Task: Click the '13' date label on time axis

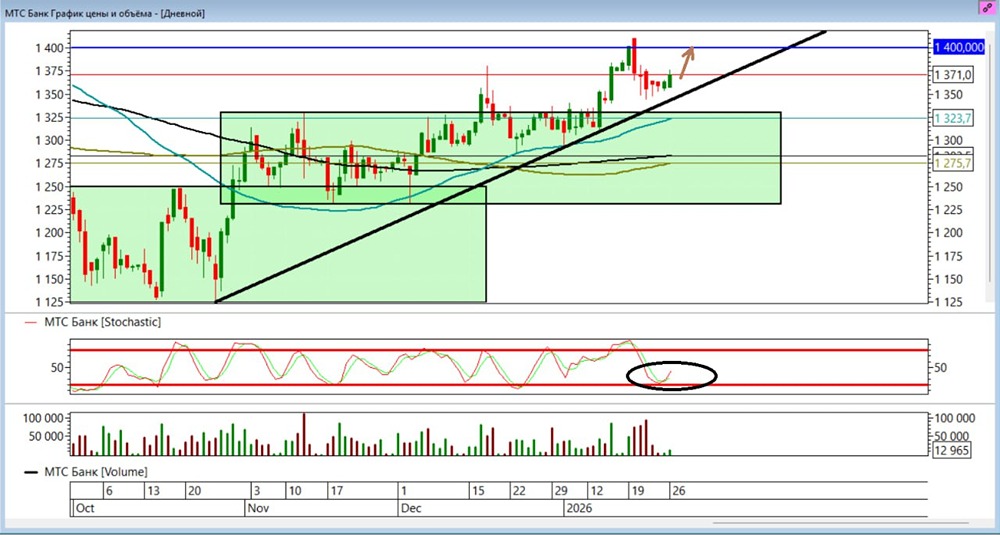Action: 152,491
